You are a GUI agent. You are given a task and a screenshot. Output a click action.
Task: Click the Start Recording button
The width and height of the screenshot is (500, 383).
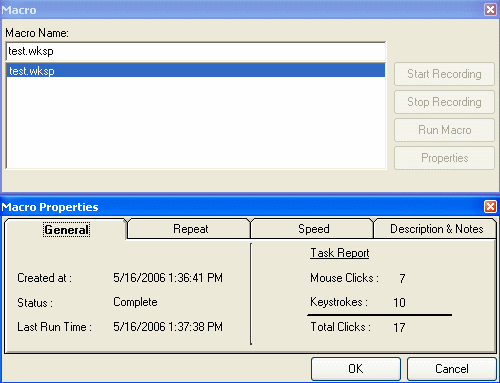pyautogui.click(x=444, y=74)
